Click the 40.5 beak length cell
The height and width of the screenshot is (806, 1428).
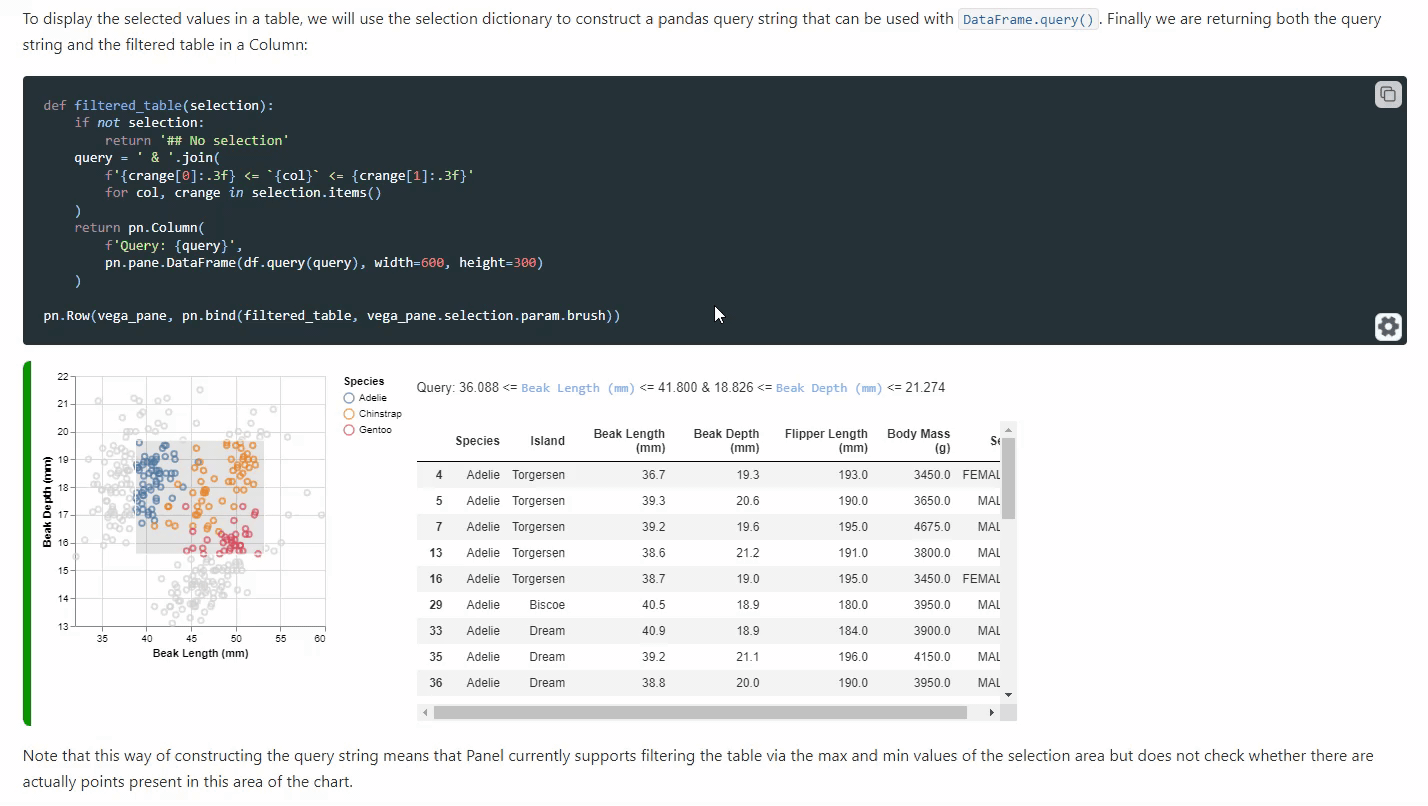(653, 605)
